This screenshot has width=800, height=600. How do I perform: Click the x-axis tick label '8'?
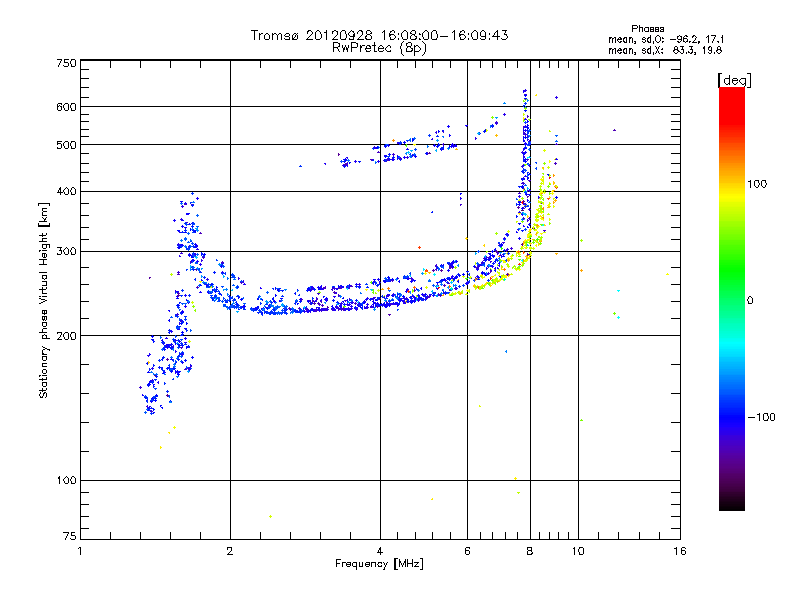click(530, 551)
